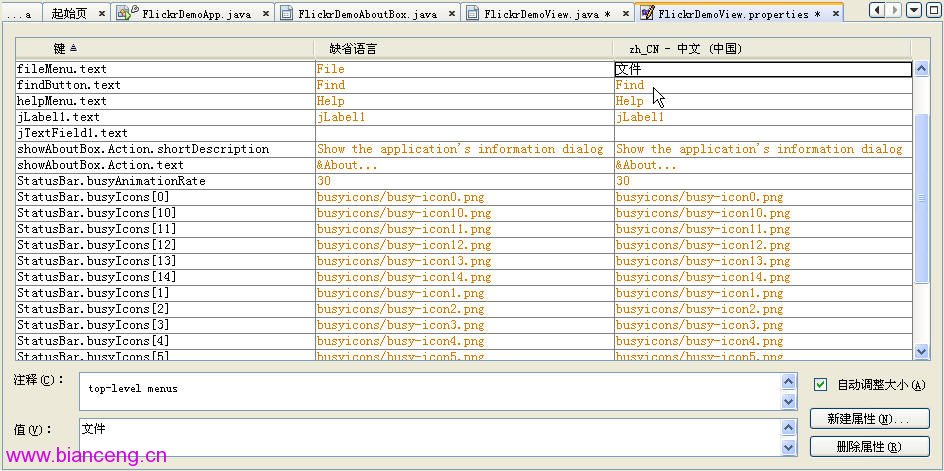Click the table vertical scrollbar thumb

(921, 198)
